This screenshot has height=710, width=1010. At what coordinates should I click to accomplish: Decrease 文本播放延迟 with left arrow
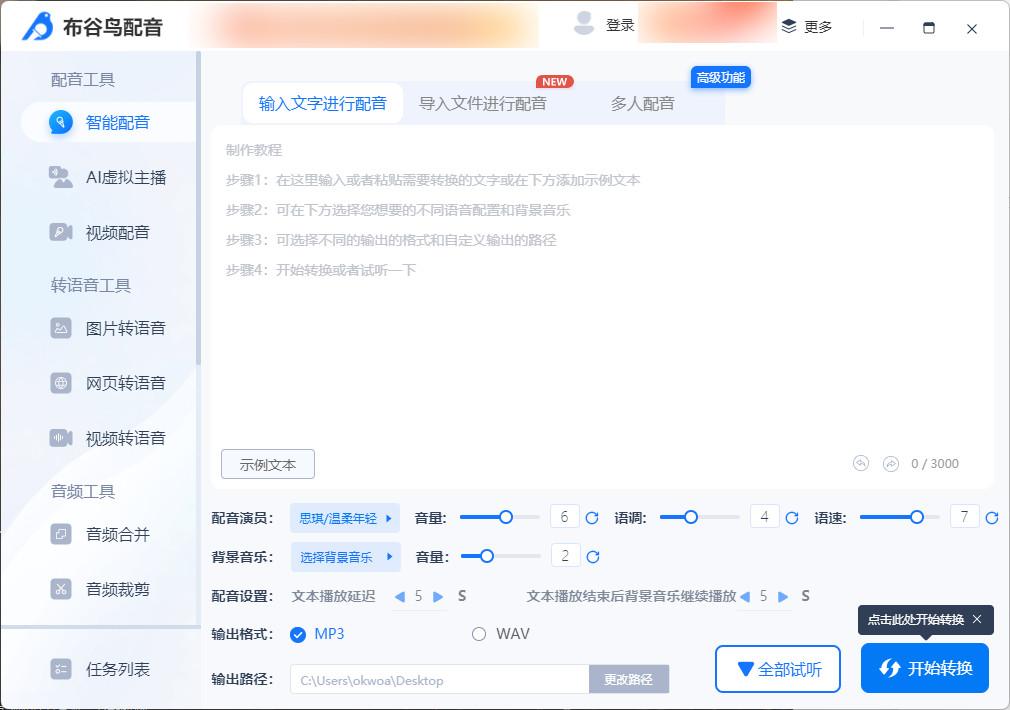399,597
